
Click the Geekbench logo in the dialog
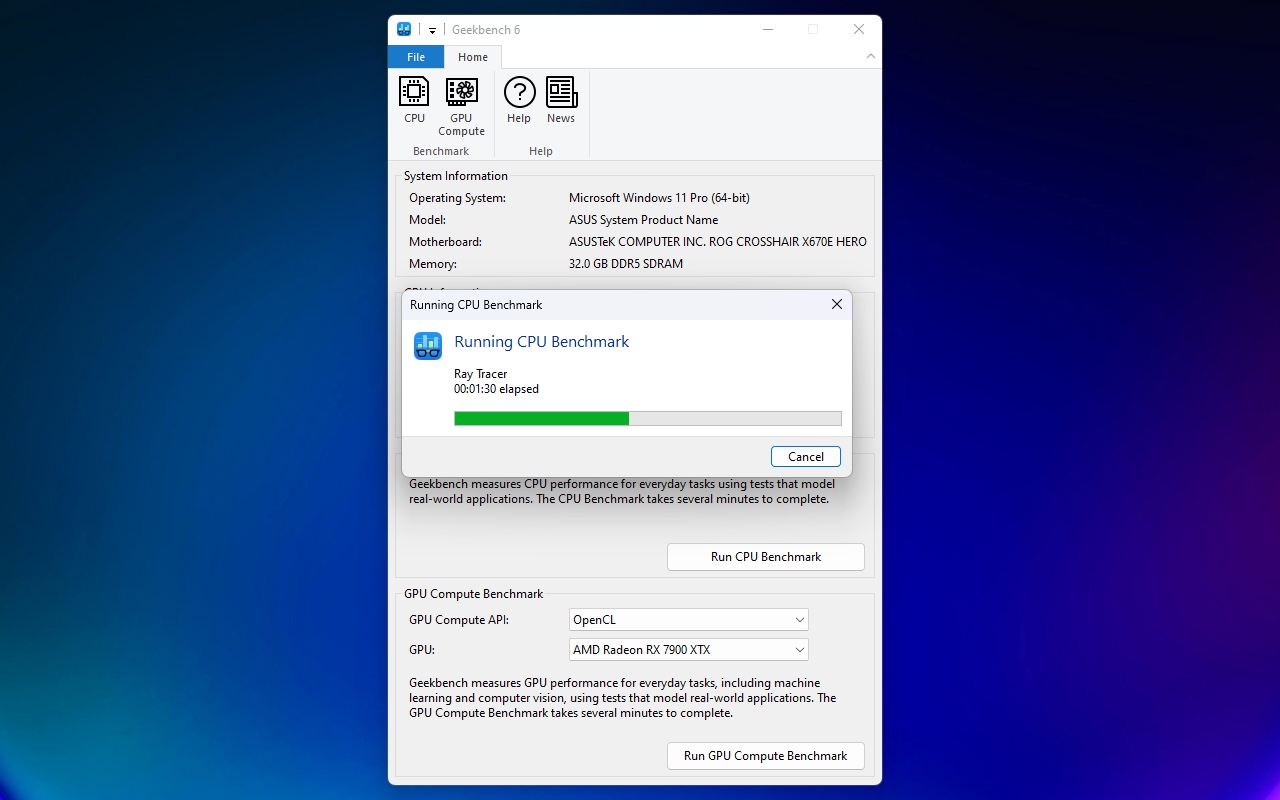coord(428,346)
